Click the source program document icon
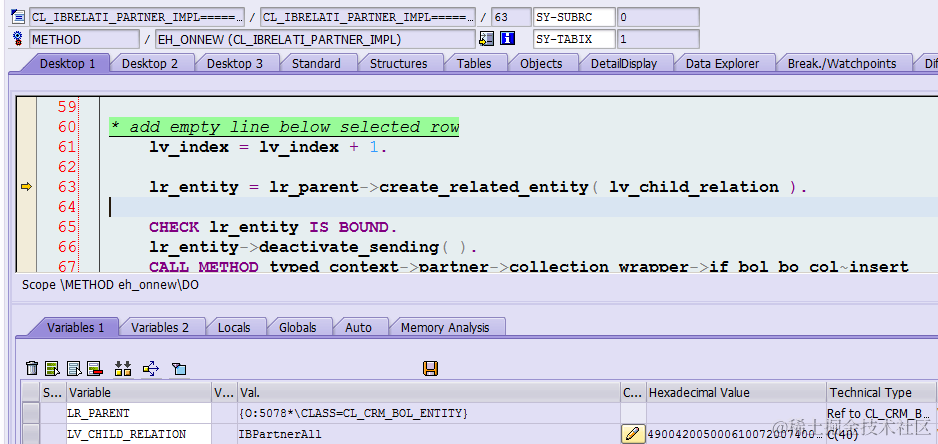This screenshot has height=444, width=938. pyautogui.click(x=17, y=17)
